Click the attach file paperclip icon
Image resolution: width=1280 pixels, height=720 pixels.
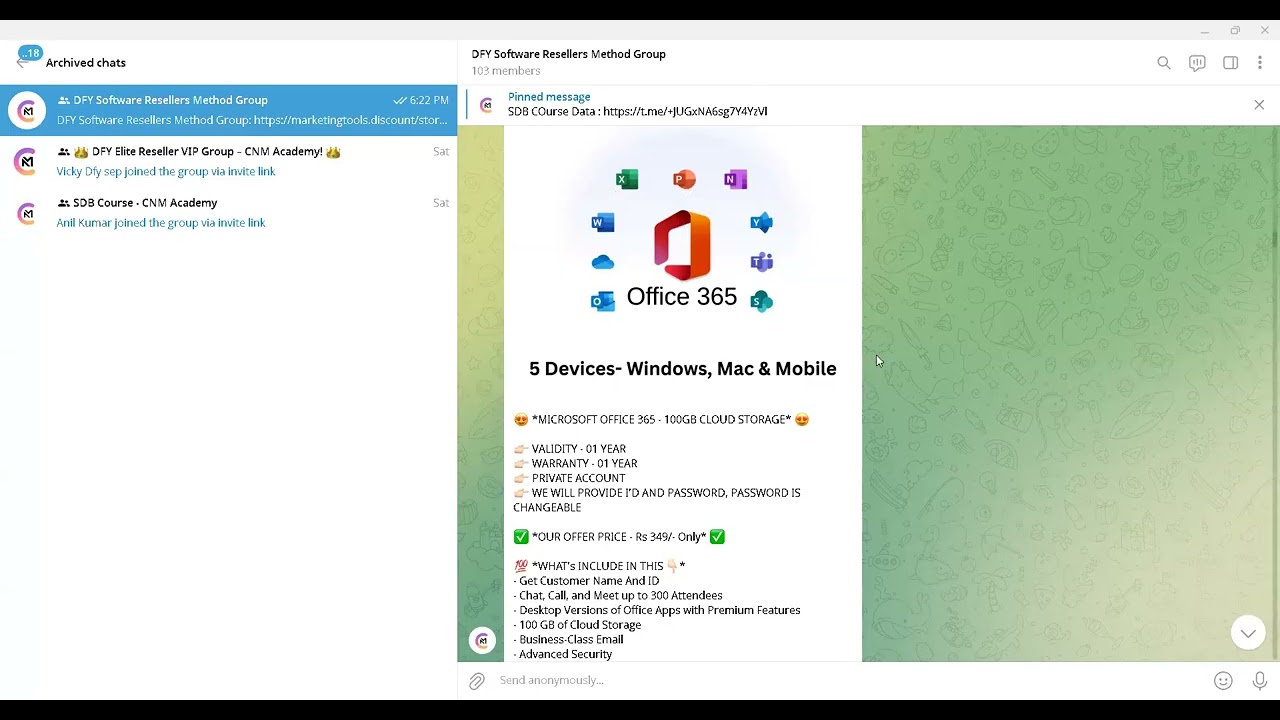[x=477, y=681]
